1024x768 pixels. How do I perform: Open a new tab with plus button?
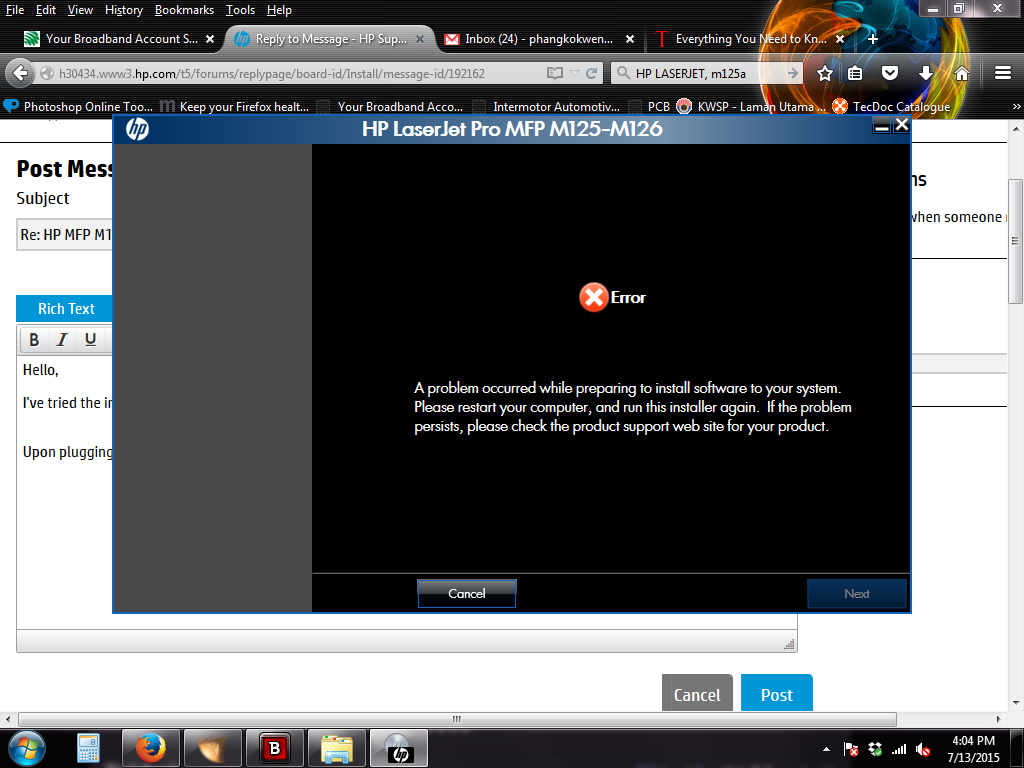[872, 39]
